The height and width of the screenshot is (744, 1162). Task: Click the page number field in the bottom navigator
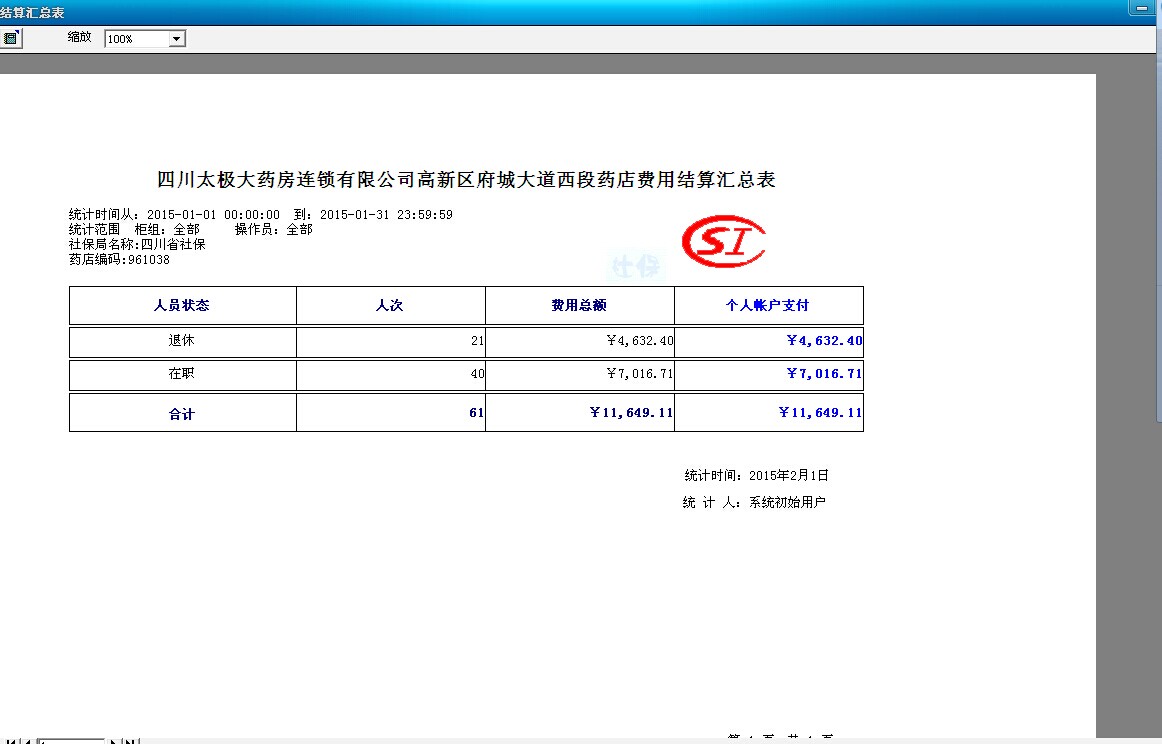pos(71,740)
